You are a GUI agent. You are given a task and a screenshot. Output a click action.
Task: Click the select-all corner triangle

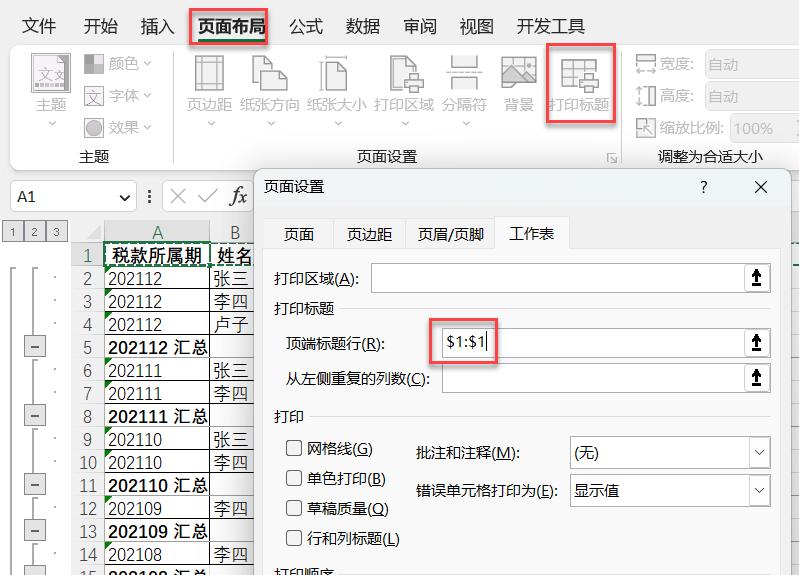coord(94,233)
